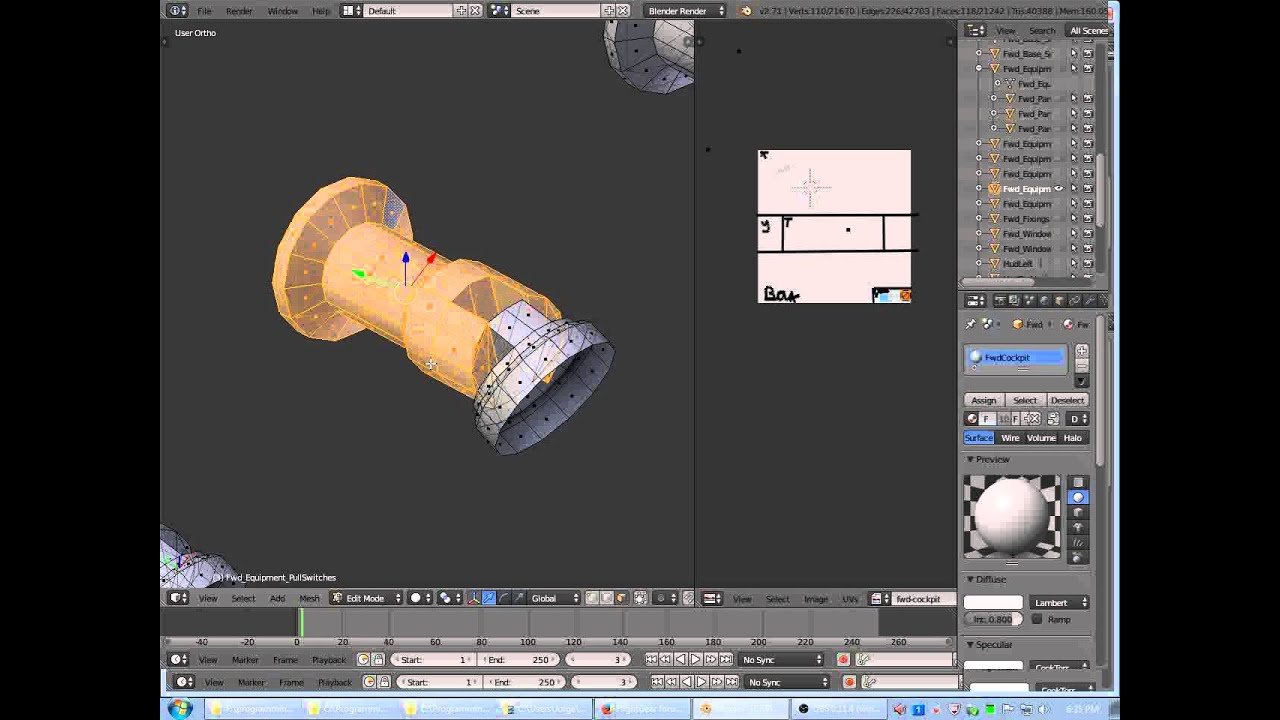Viewport: 1280px width, 720px height.
Task: Select the FwdCockpit material slot
Action: click(1016, 358)
